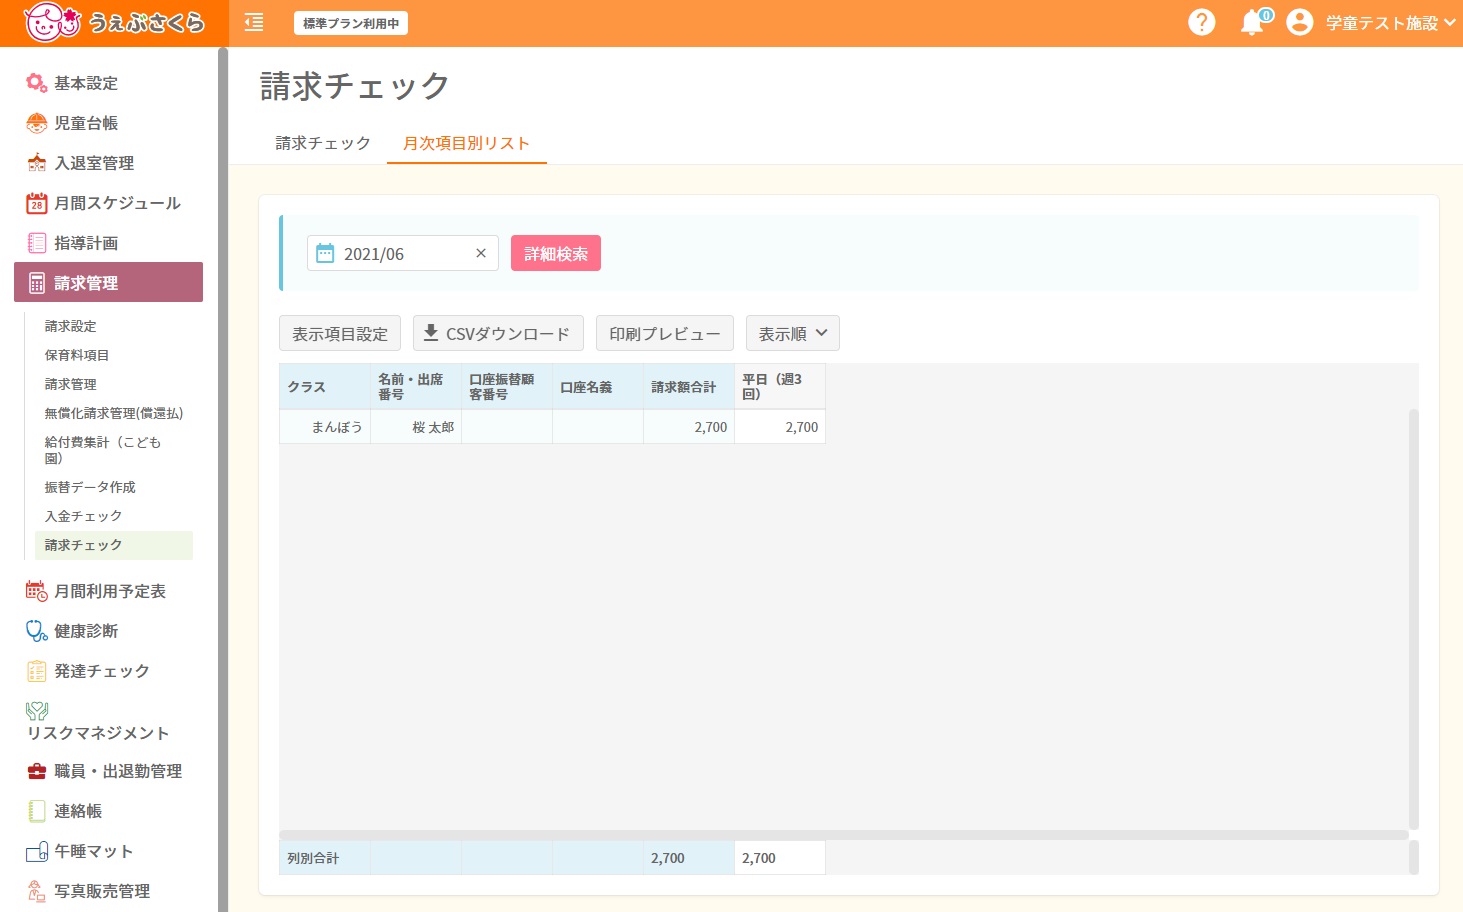The width and height of the screenshot is (1463, 912).
Task: Switch to the 月次項目別リスト tab
Action: click(466, 143)
